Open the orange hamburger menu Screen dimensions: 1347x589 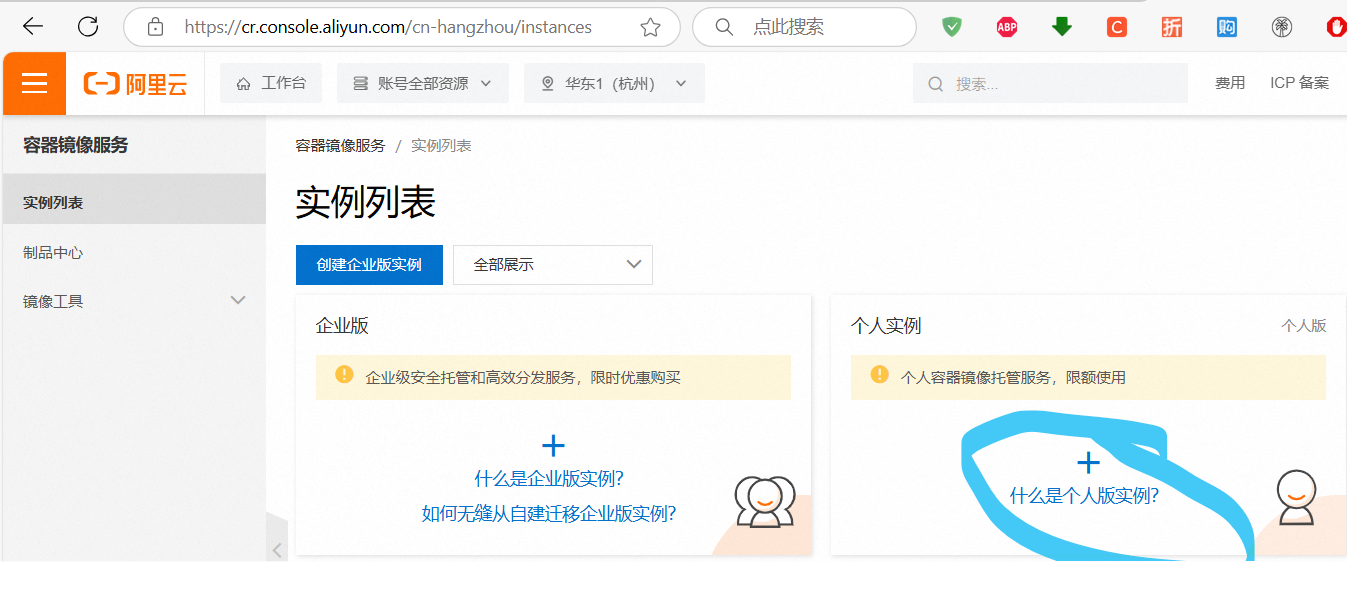(35, 83)
